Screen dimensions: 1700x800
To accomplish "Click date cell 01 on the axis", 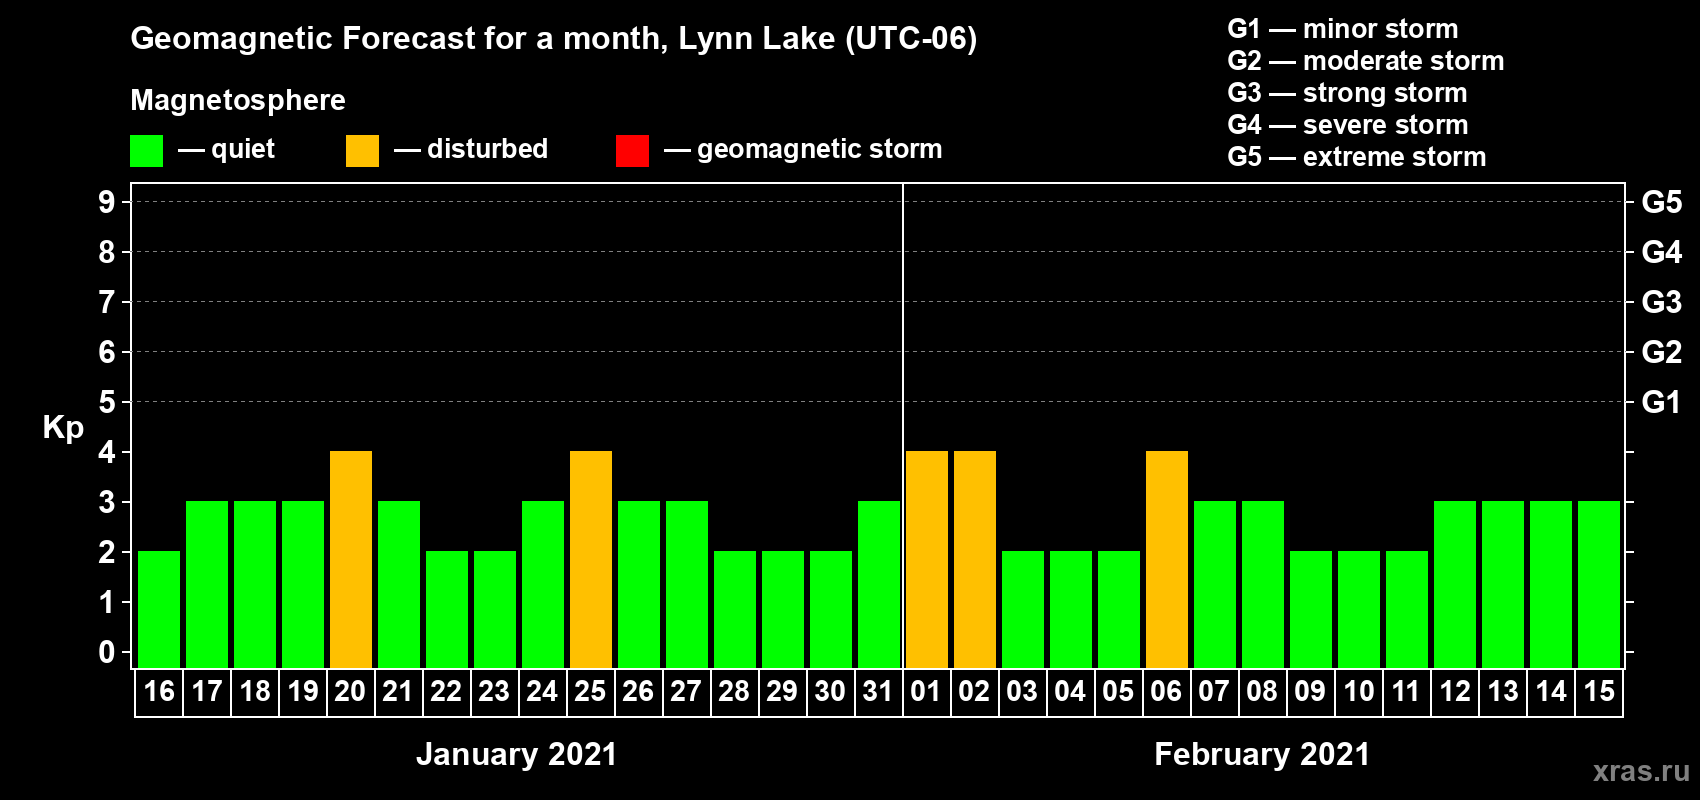I will click(927, 692).
